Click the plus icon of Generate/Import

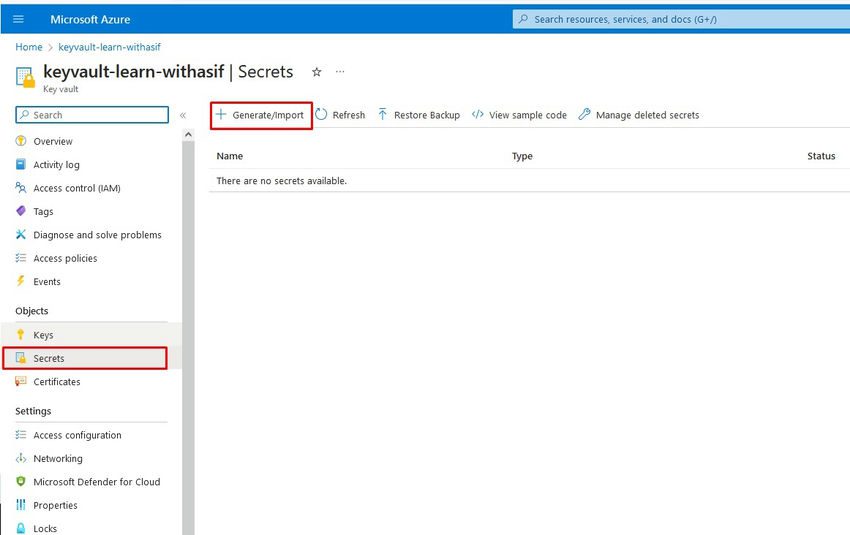[x=221, y=114]
